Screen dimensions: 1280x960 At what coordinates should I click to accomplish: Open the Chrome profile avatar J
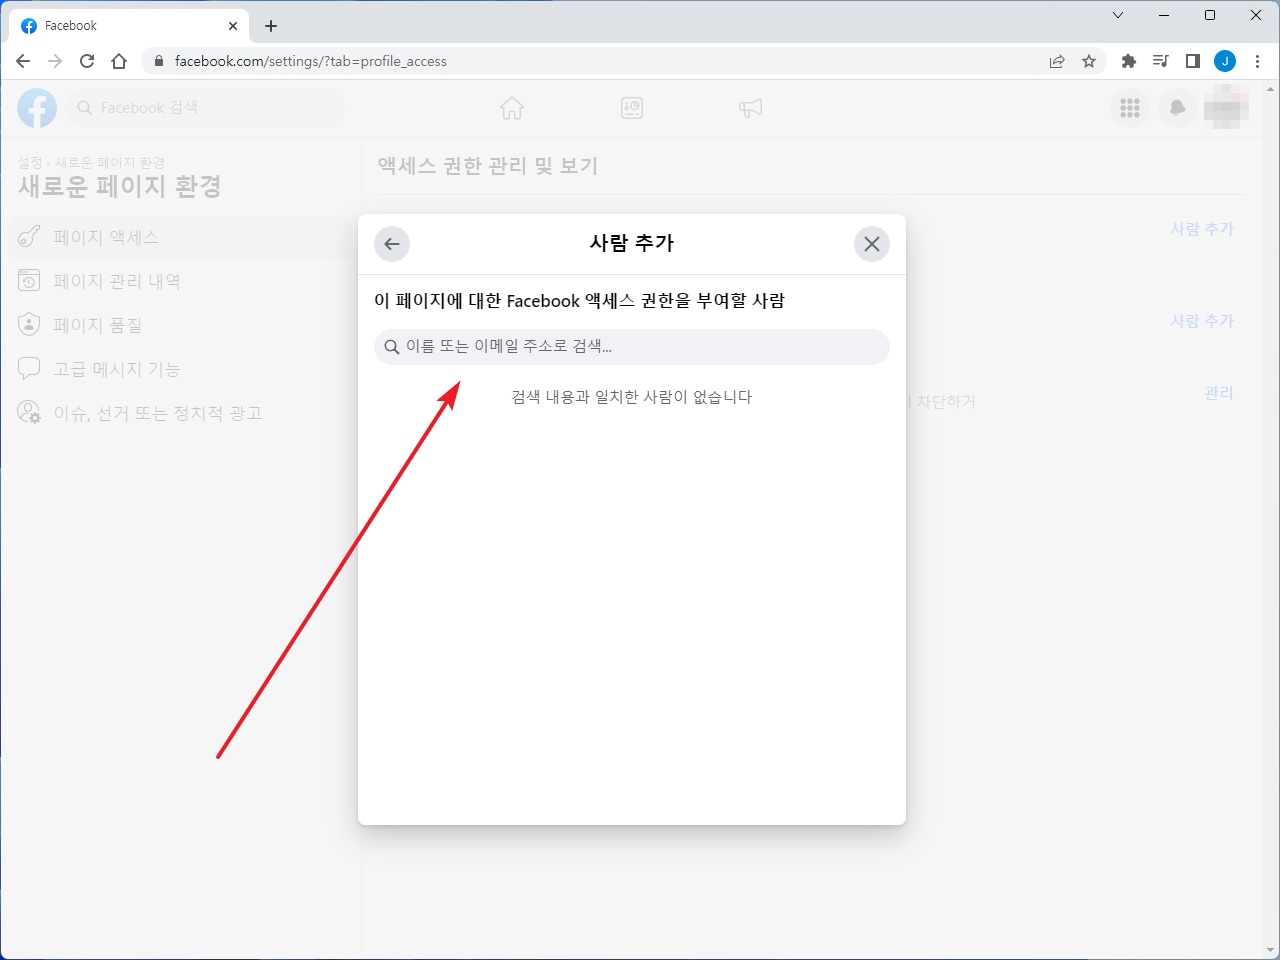coord(1225,61)
